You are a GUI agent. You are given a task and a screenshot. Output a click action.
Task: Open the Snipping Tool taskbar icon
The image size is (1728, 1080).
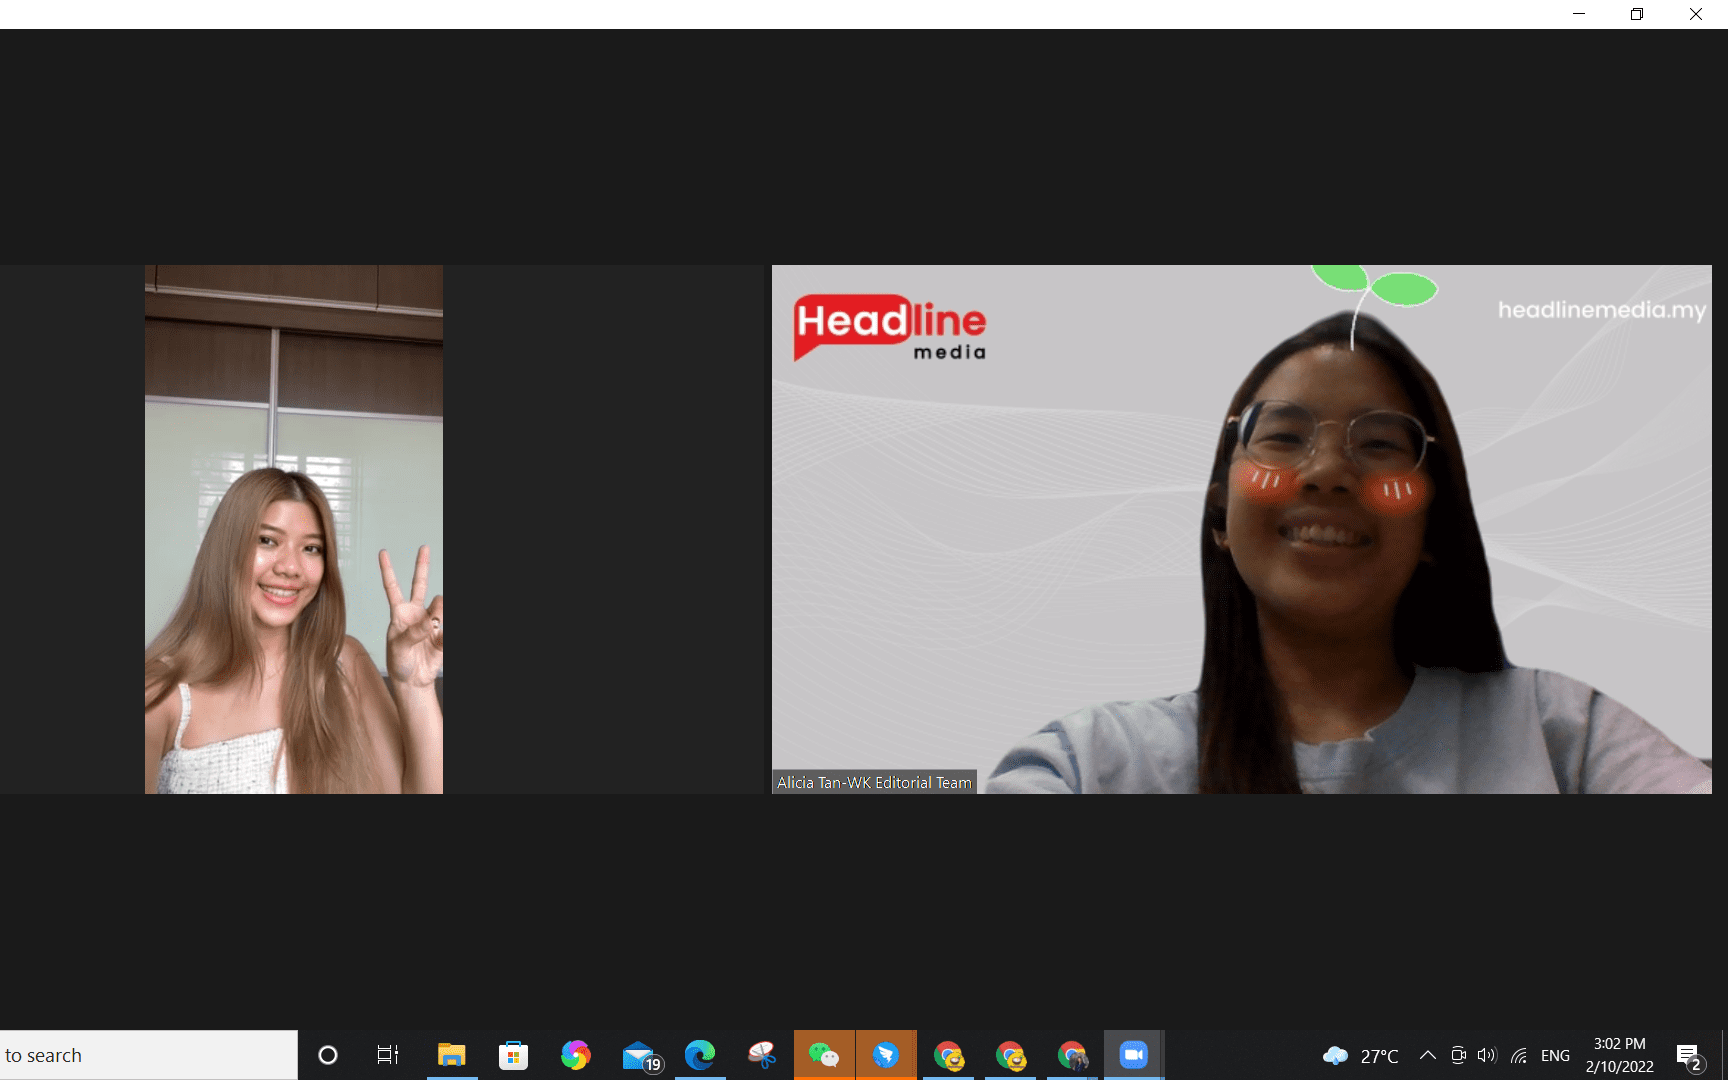762,1055
